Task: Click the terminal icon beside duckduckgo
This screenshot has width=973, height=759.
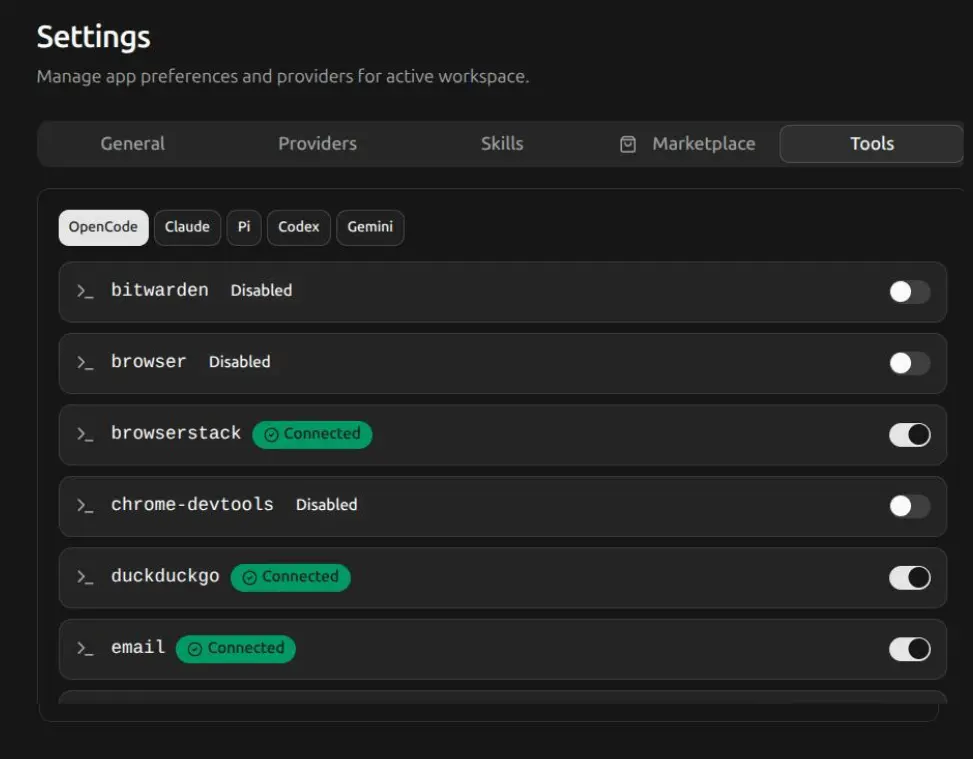Action: [85, 577]
